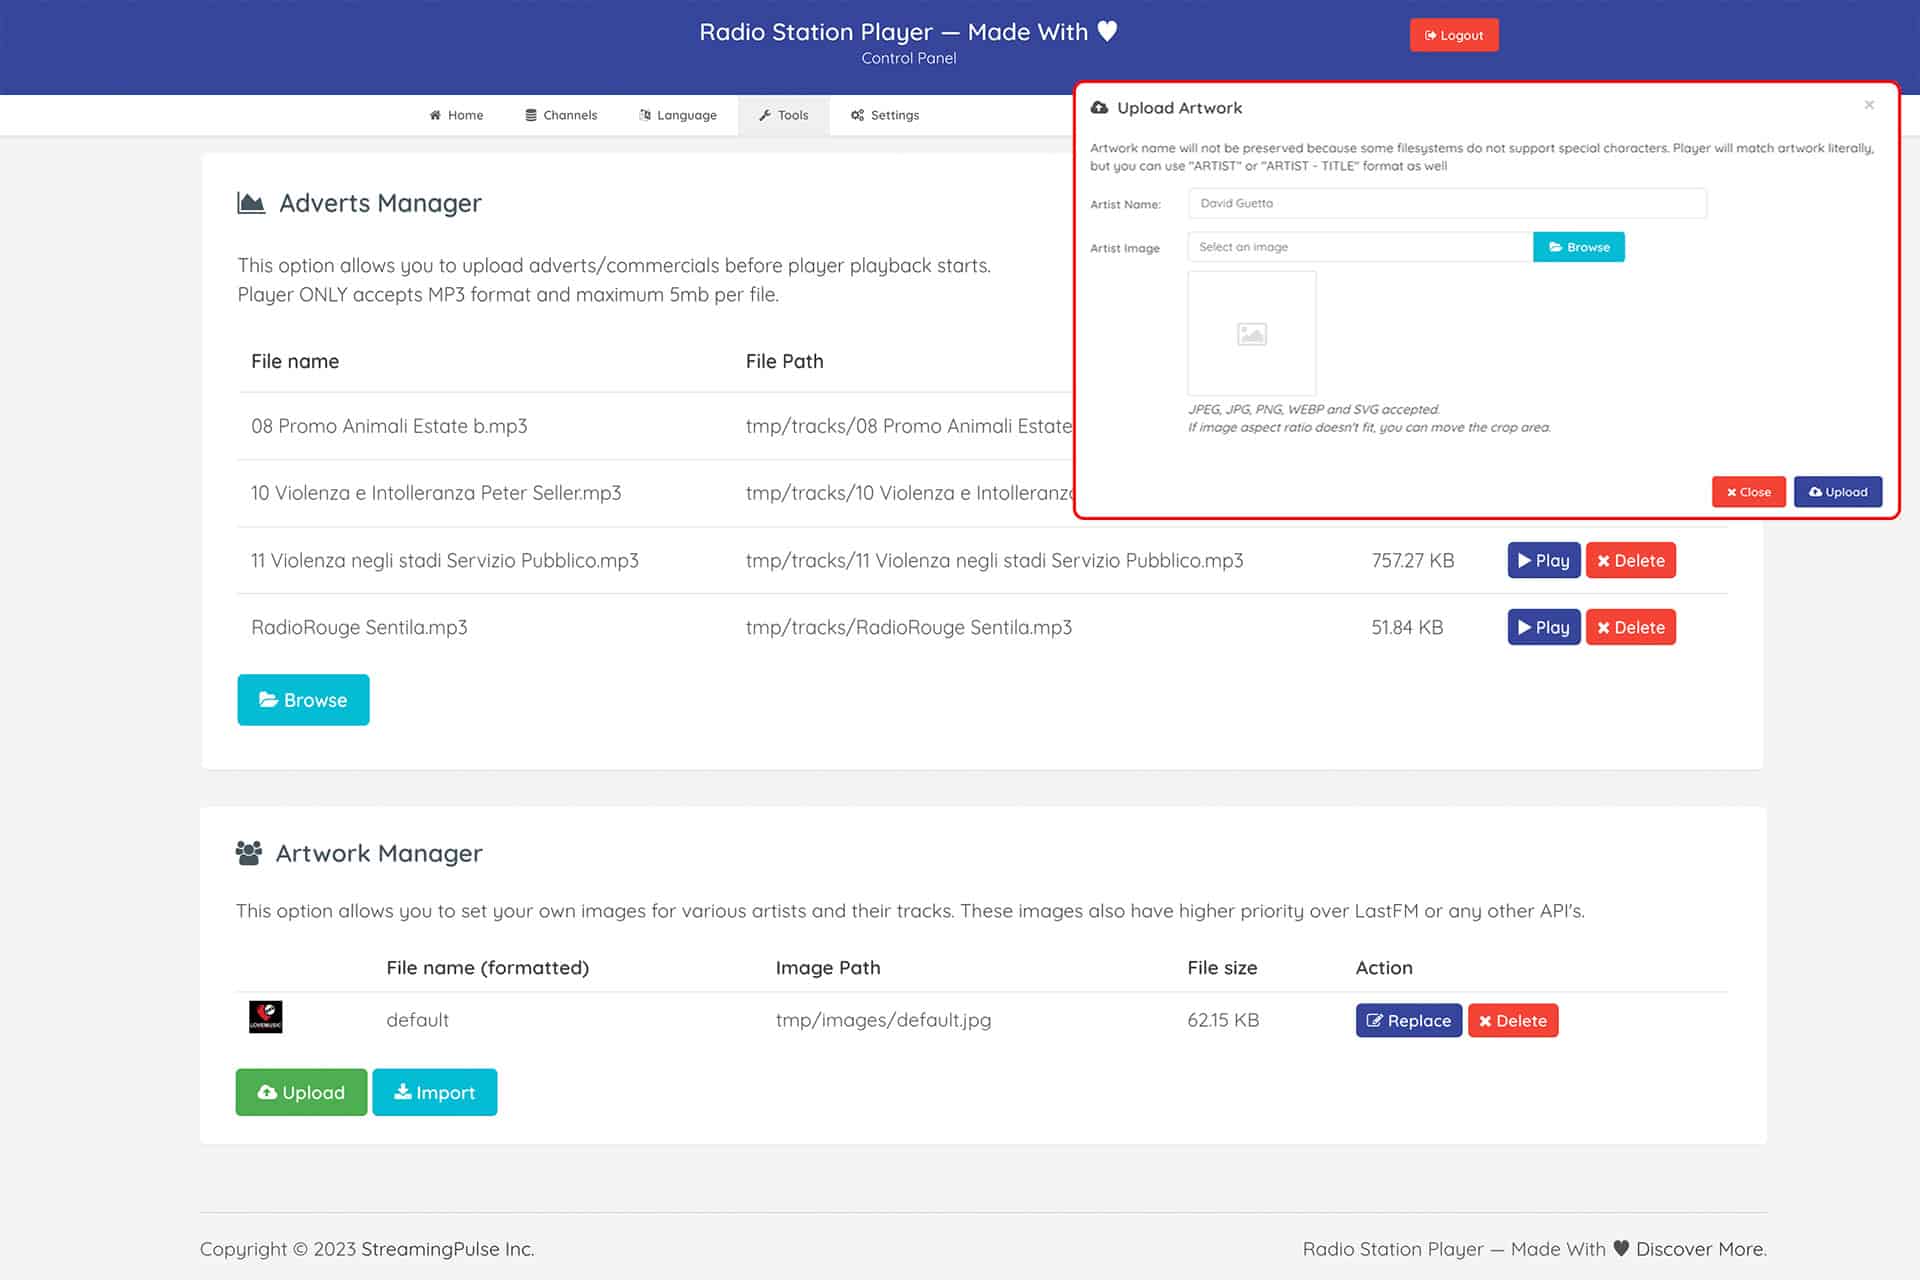
Task: Click the Image Path column header
Action: pos(828,968)
